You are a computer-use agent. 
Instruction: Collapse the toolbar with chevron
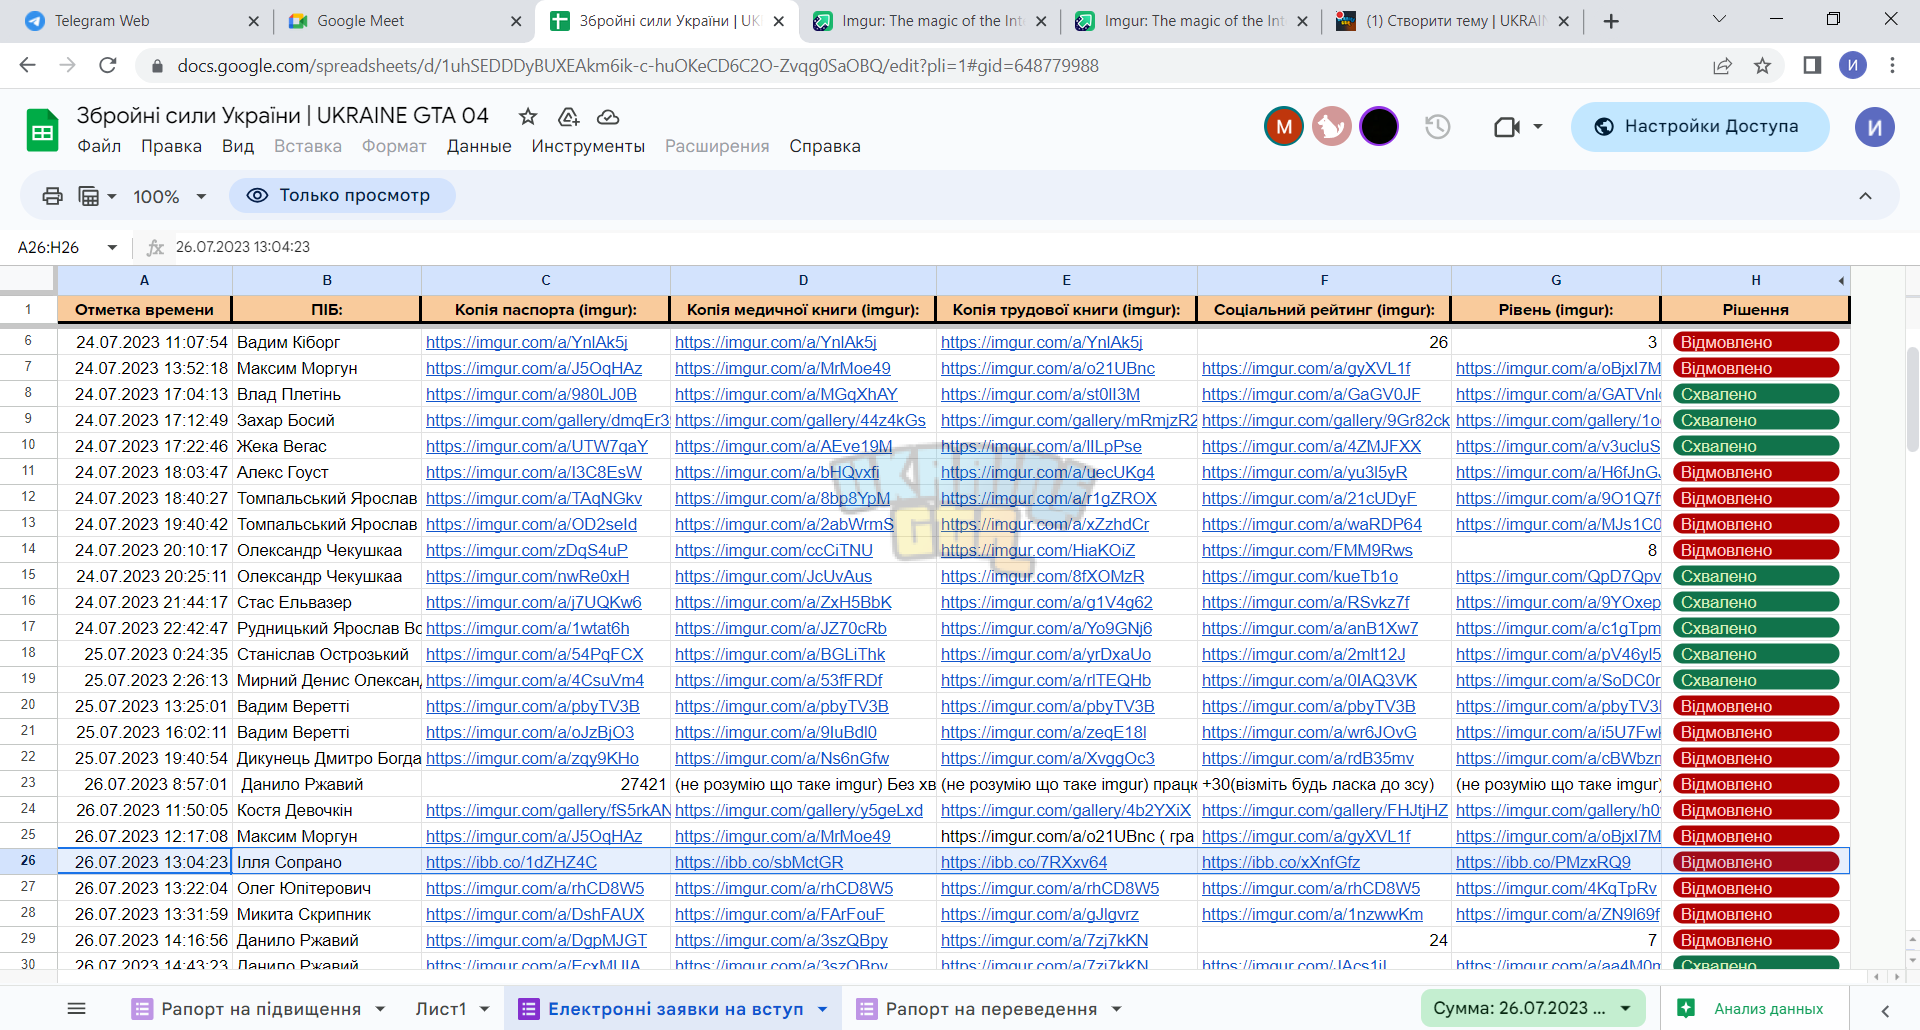click(x=1865, y=196)
